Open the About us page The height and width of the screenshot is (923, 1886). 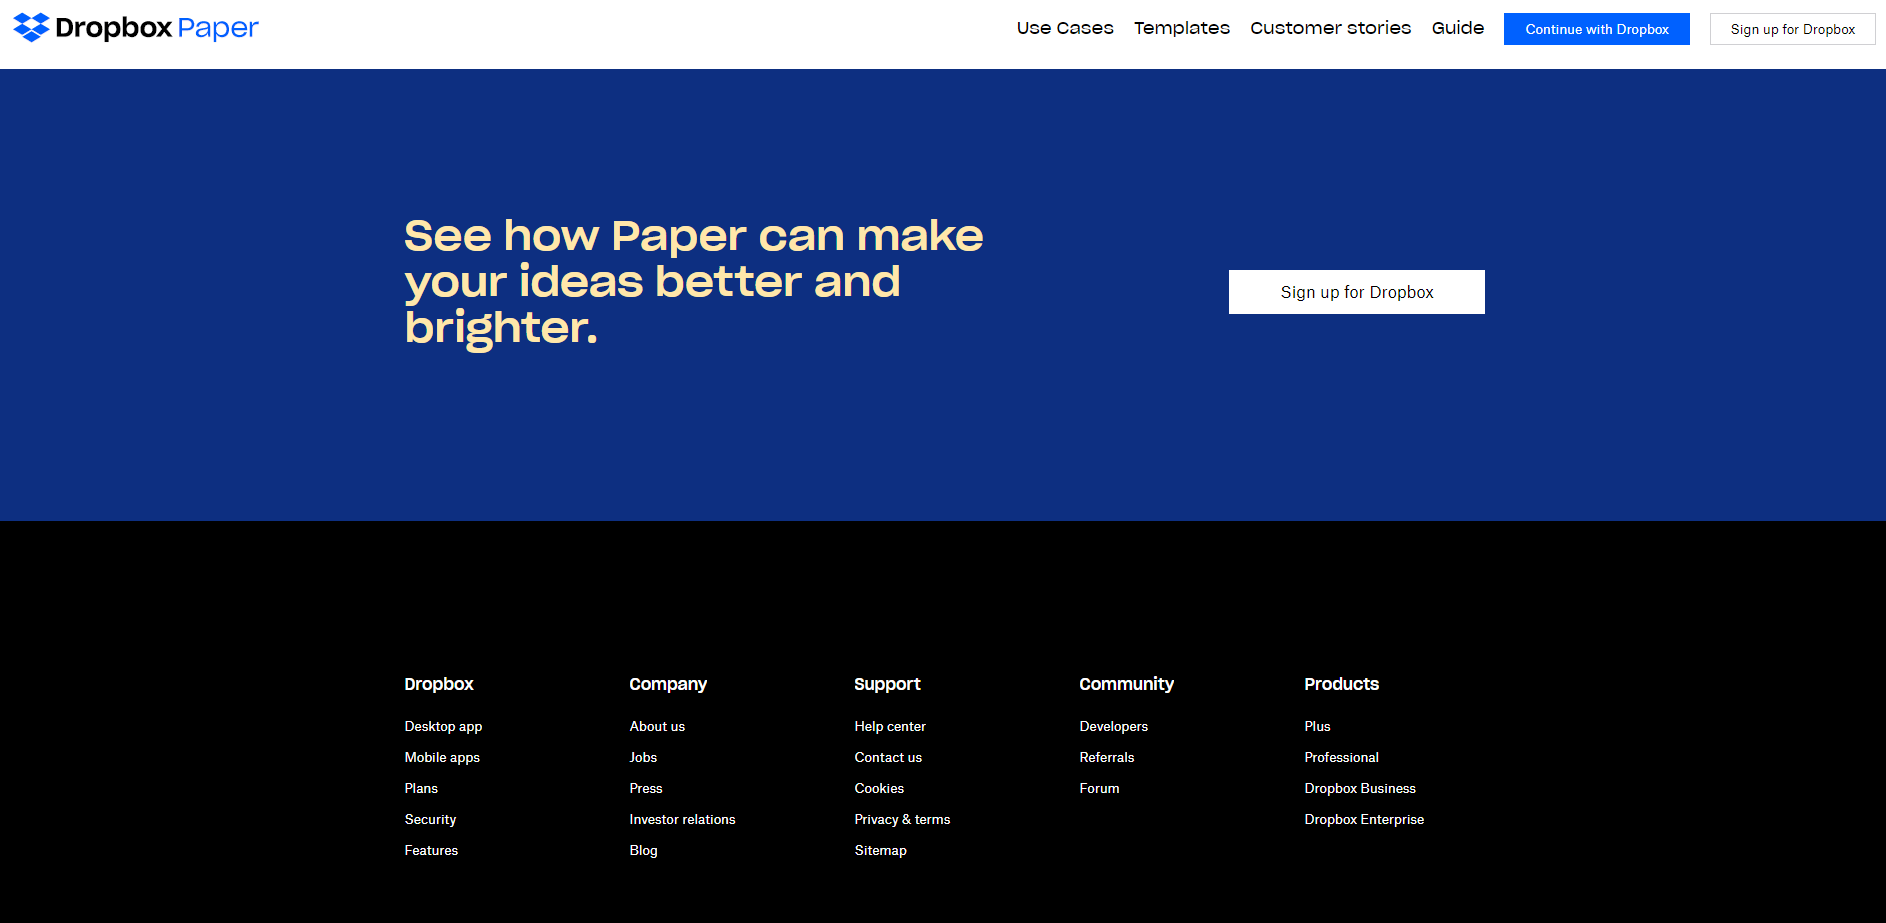[657, 726]
